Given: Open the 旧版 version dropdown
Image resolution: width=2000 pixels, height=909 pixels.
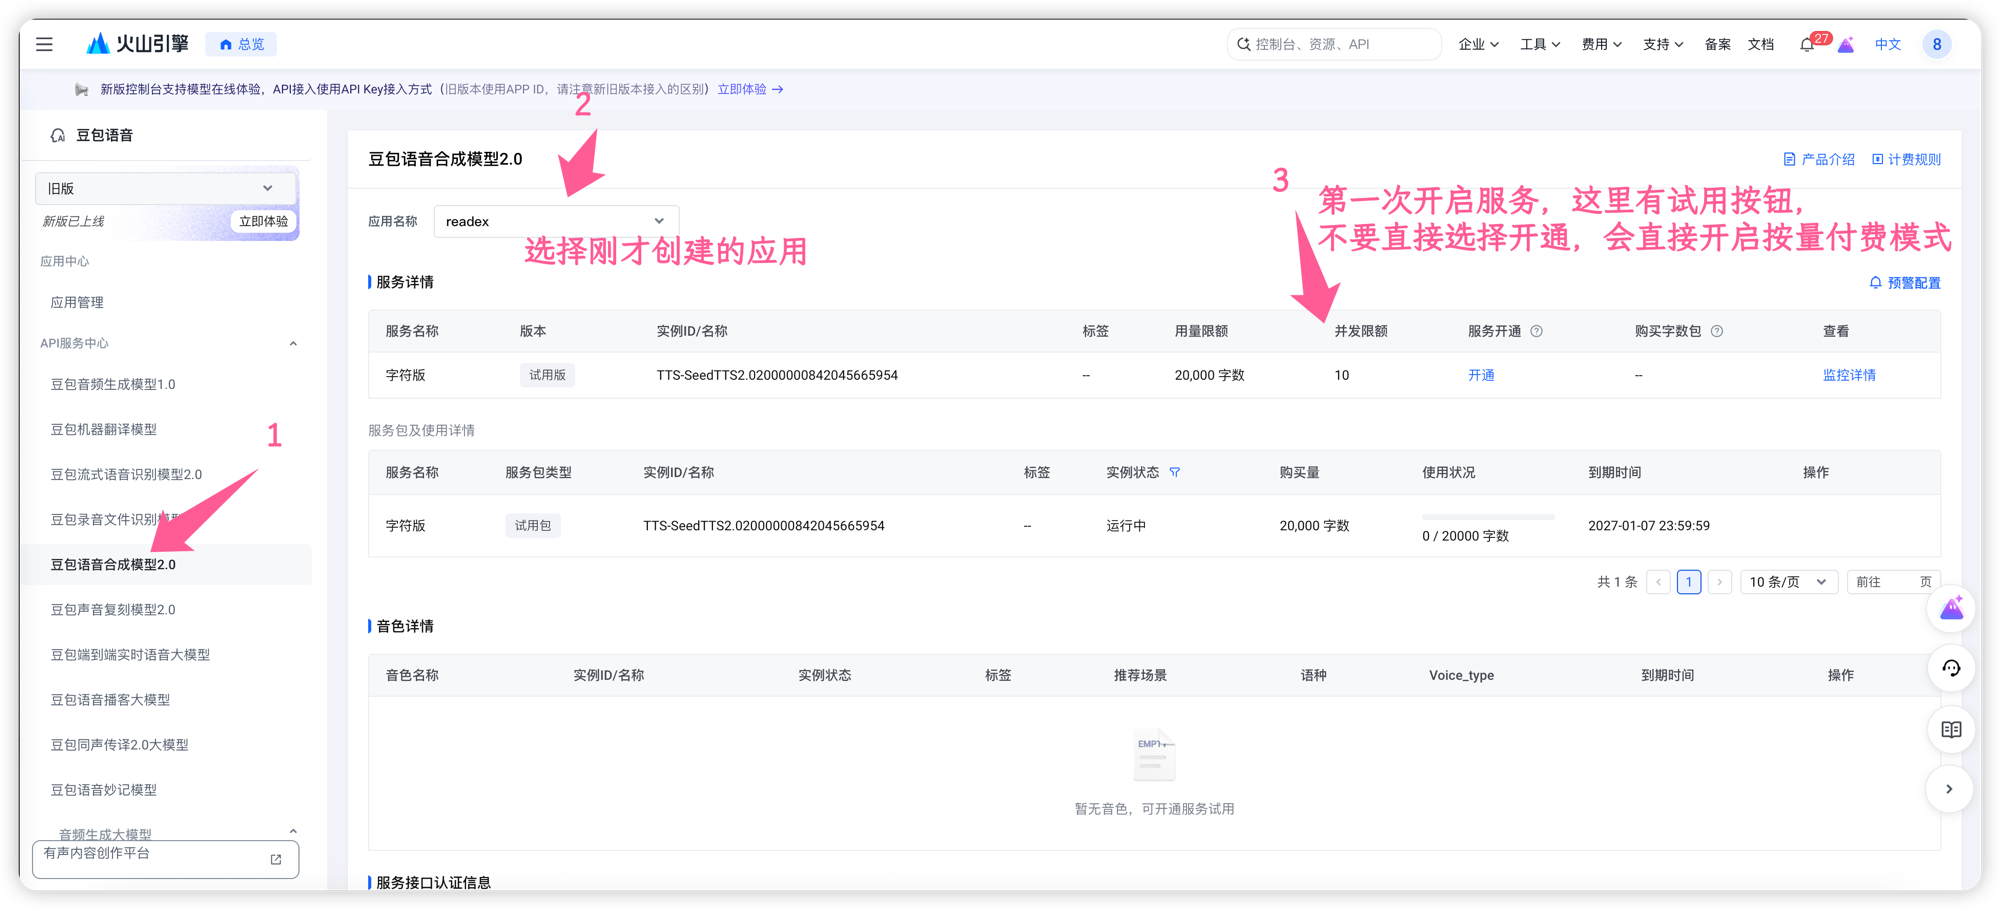Looking at the screenshot, I should point(165,188).
